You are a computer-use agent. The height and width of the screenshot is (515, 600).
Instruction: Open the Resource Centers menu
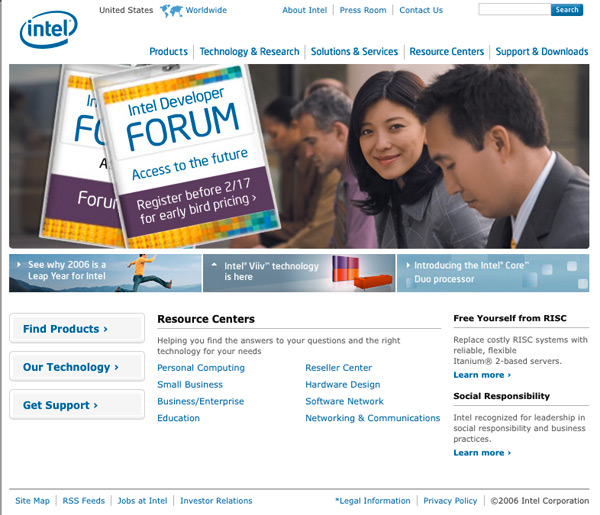pos(447,52)
